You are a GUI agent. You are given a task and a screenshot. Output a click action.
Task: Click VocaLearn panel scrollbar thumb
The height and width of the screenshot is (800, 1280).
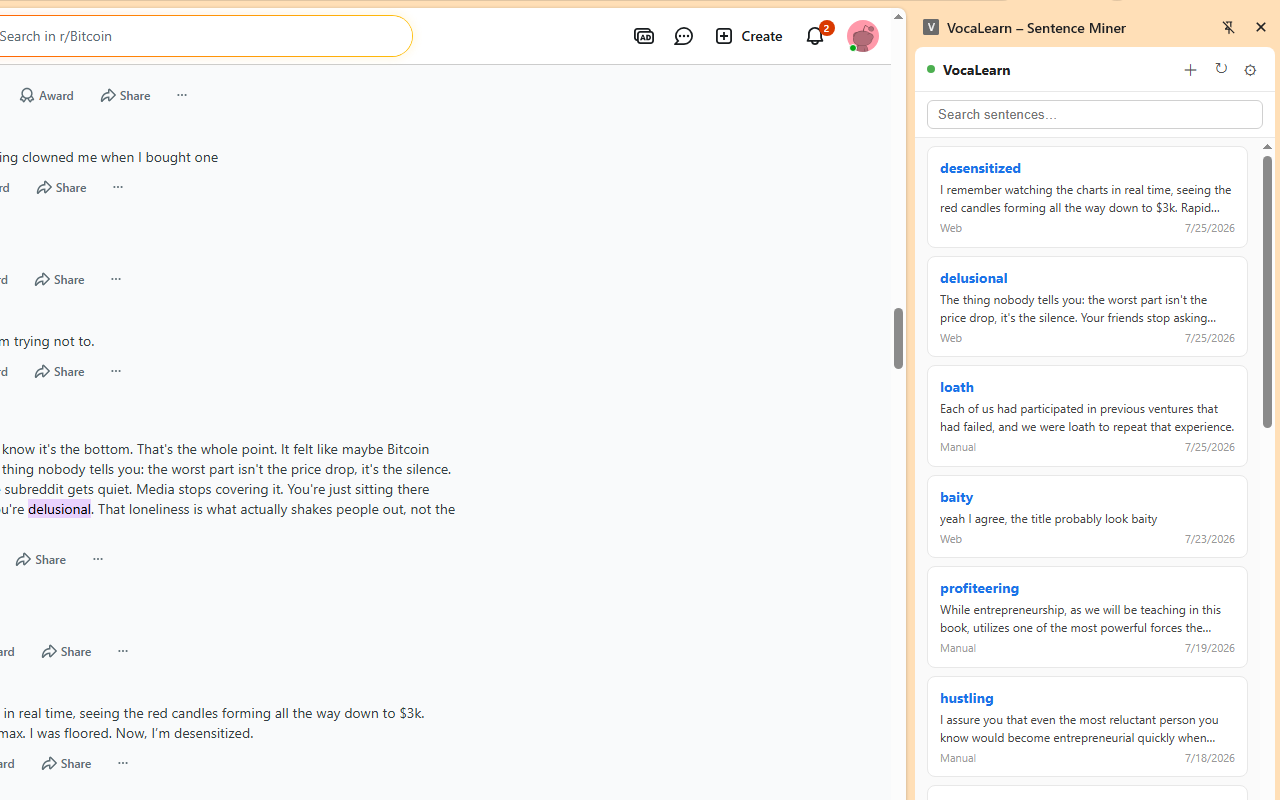pos(1267,292)
